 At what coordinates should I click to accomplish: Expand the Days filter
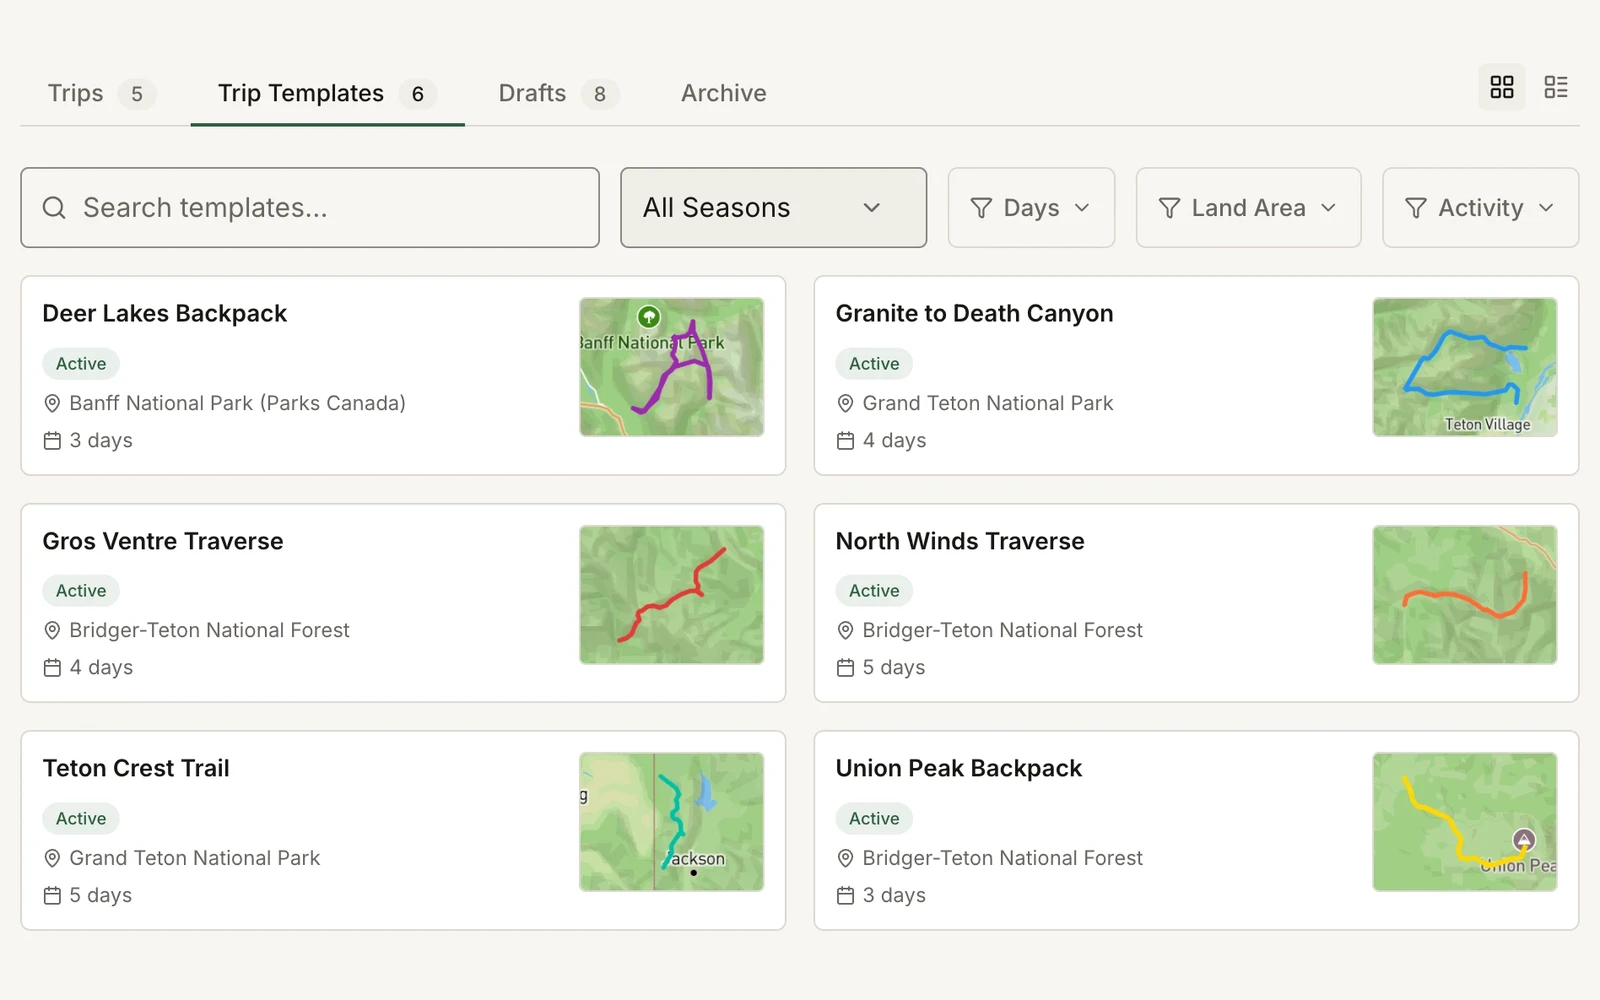1031,207
